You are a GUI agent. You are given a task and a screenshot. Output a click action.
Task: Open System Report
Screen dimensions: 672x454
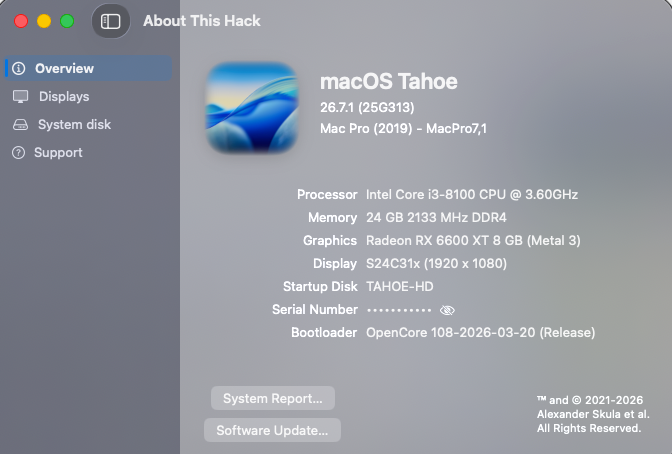pyautogui.click(x=273, y=398)
